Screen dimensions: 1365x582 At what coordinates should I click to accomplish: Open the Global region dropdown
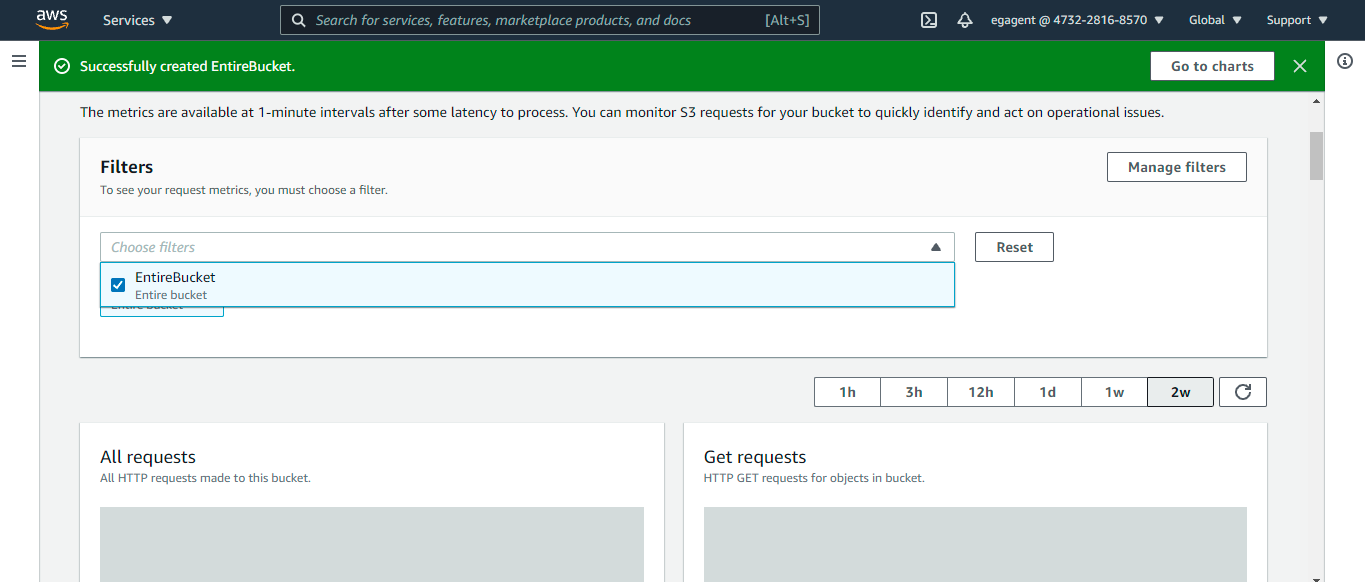click(1215, 20)
